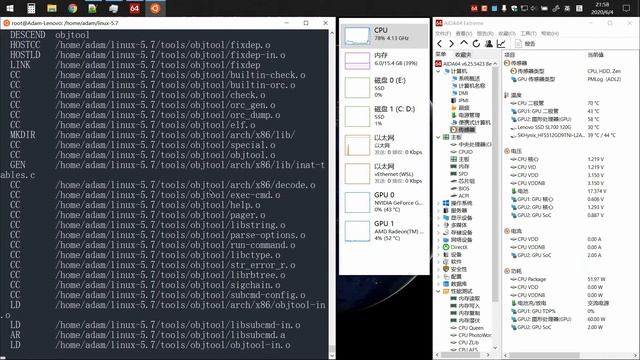Viewport: 640px width, 360px height.
Task: Collapse the 主板 tree node
Action: pos(438,137)
